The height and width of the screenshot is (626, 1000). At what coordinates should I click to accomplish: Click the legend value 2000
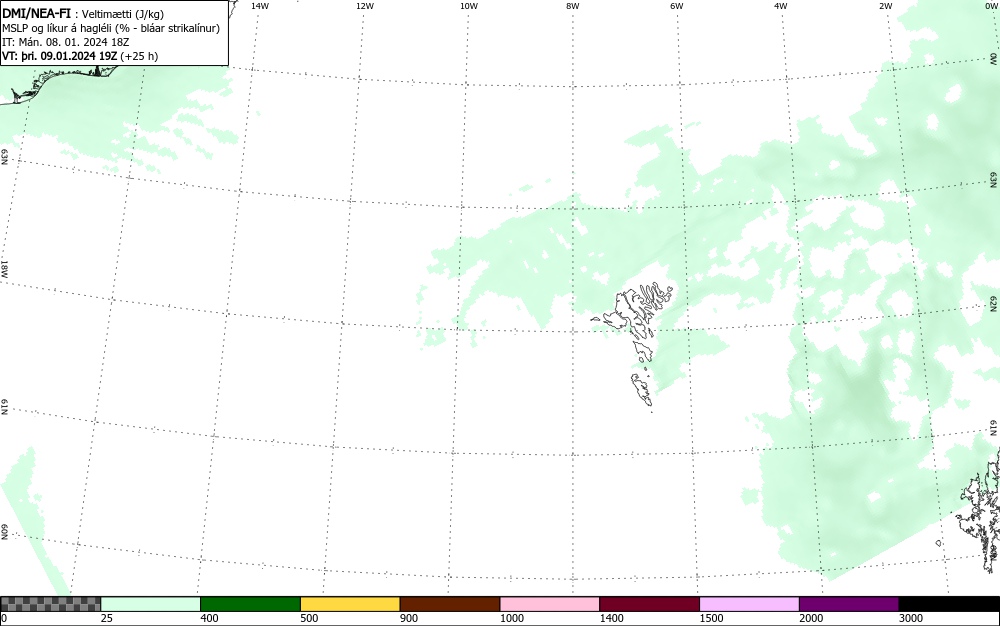tap(811, 618)
